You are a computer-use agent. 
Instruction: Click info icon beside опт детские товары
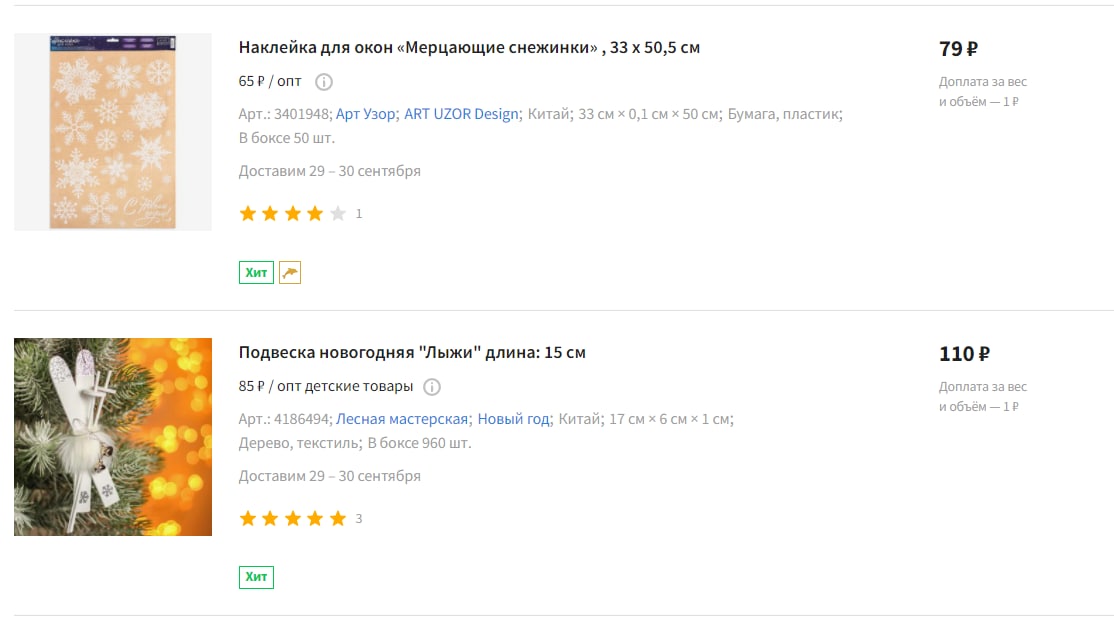[432, 386]
